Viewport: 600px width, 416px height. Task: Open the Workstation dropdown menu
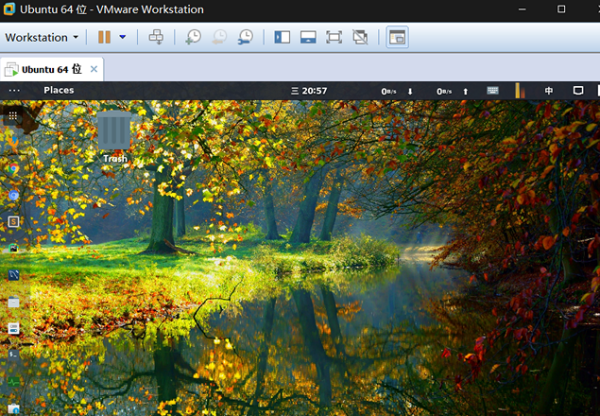[x=42, y=37]
